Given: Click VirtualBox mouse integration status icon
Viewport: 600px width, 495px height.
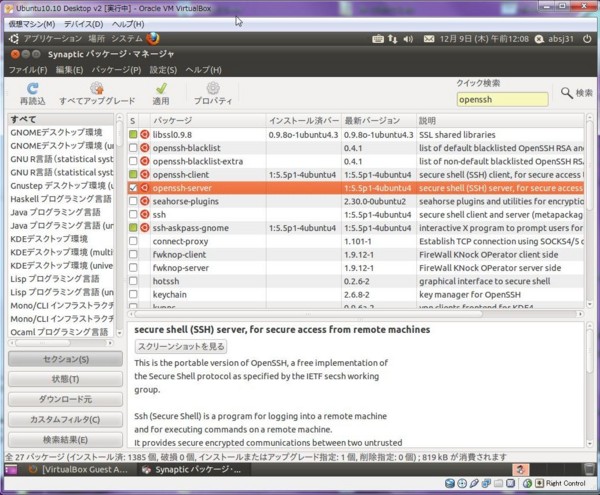Looking at the screenshot, I should (527, 484).
